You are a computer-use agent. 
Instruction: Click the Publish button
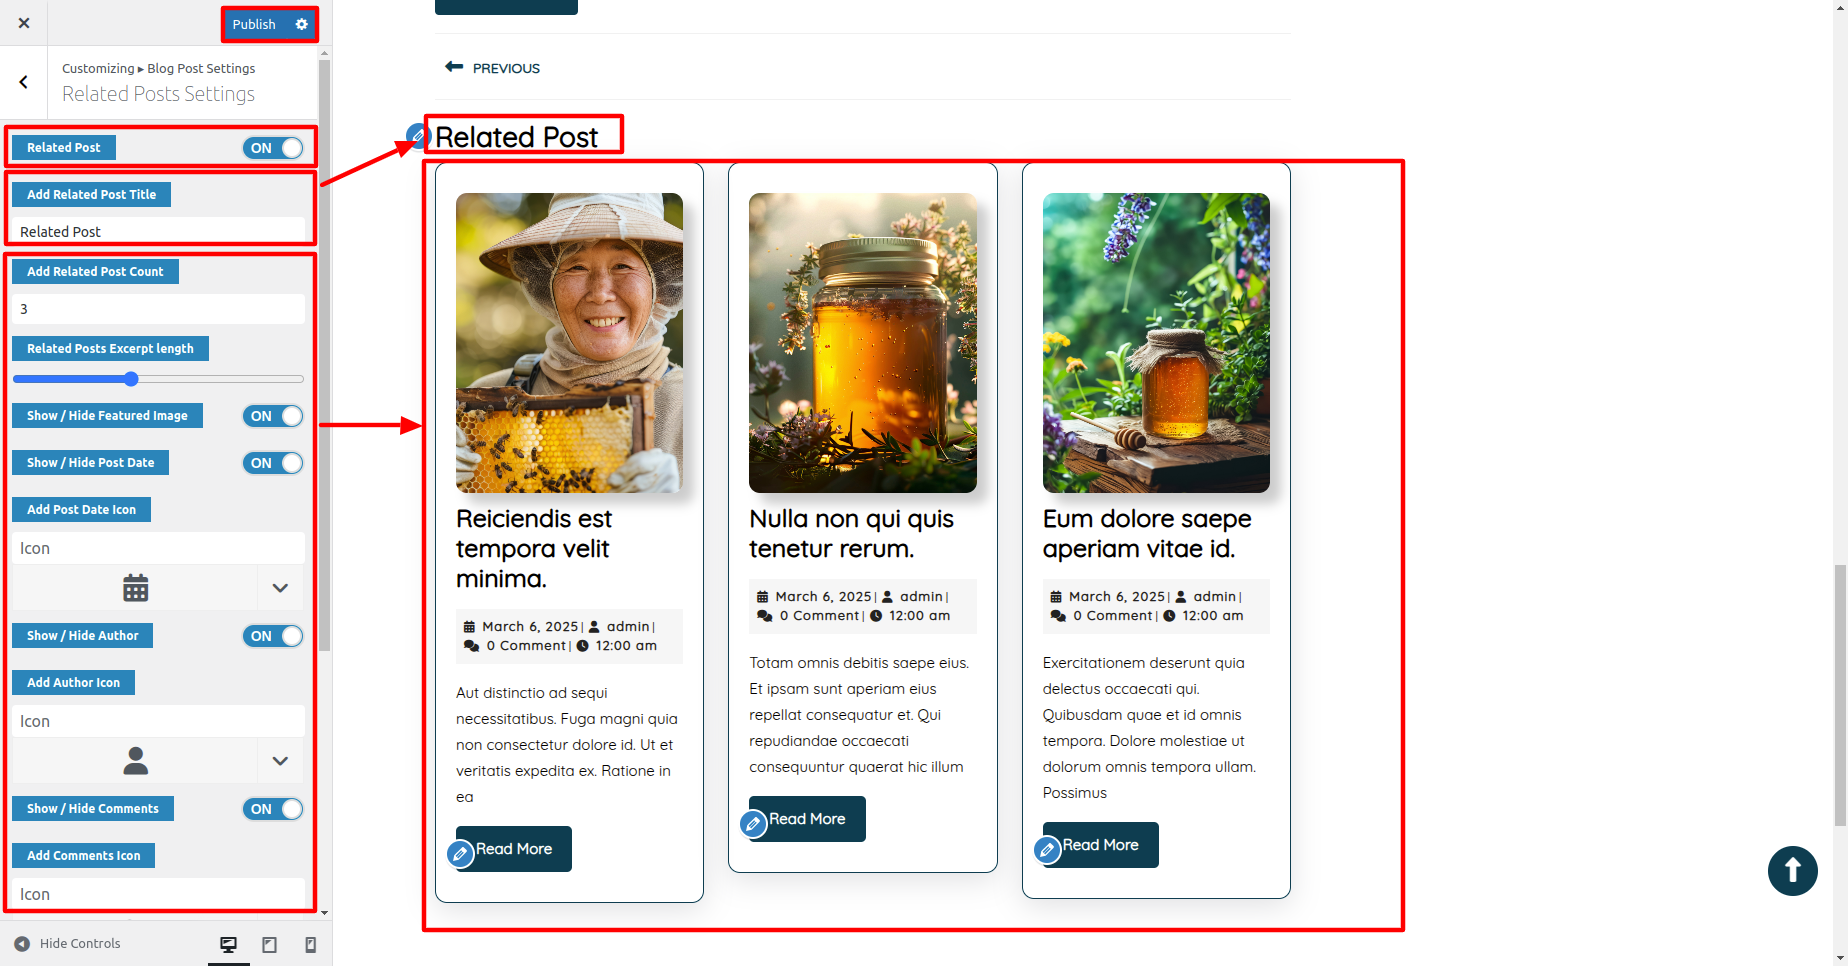[x=254, y=24]
